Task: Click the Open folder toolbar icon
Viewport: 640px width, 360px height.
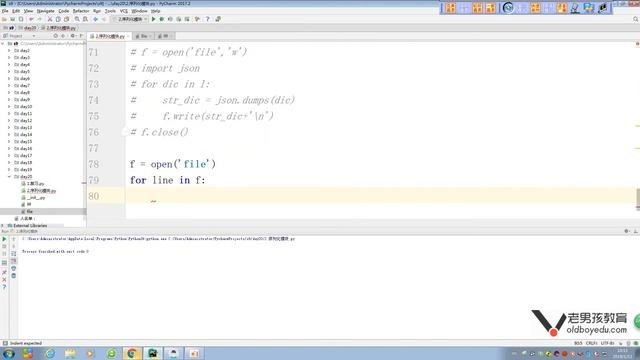Action: coord(4,19)
